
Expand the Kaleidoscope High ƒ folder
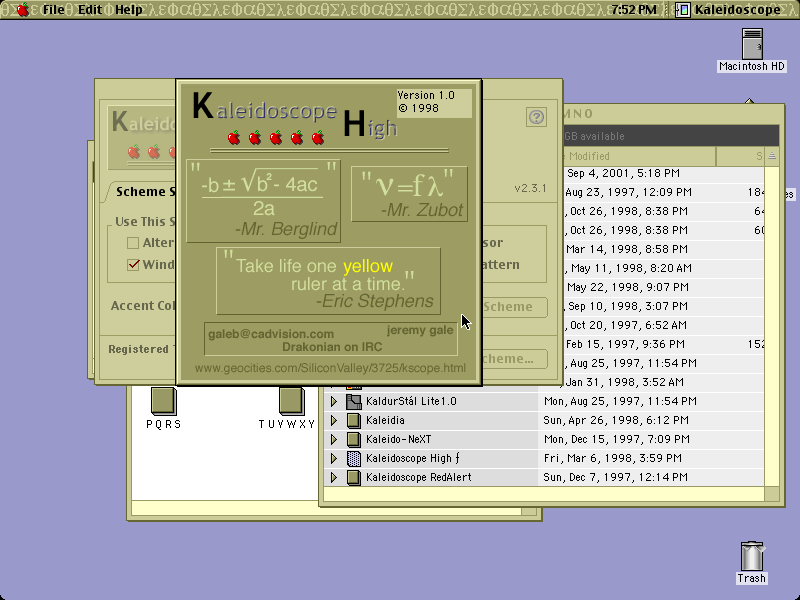pos(334,458)
